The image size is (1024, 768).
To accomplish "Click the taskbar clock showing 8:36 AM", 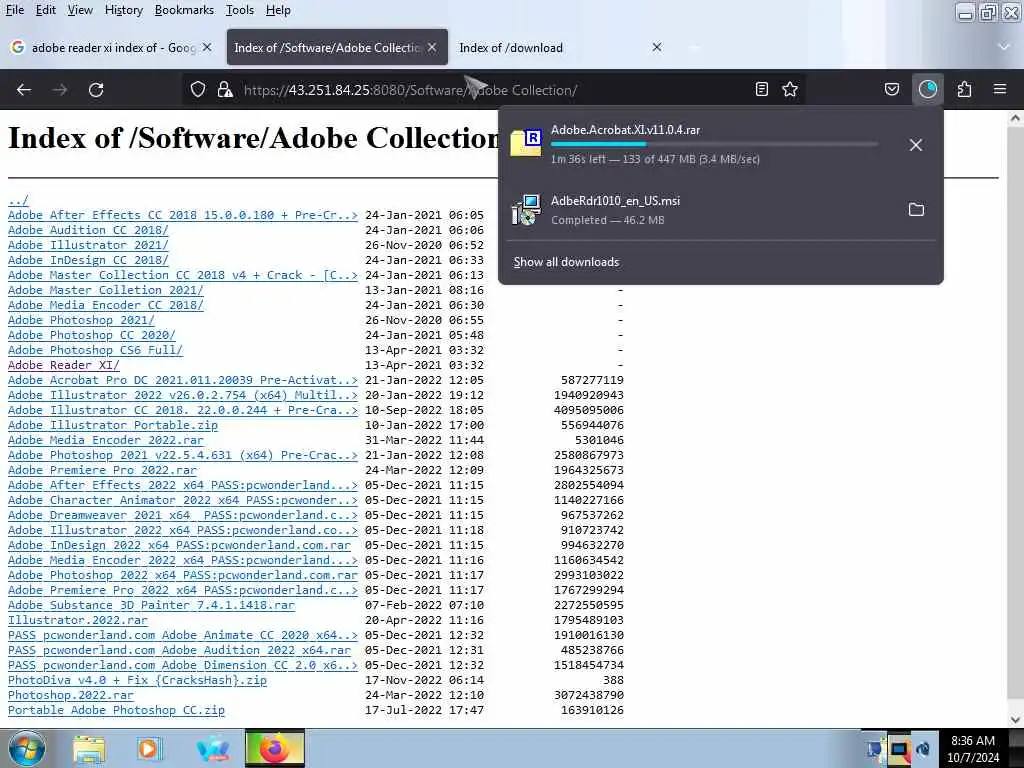I will click(x=973, y=749).
